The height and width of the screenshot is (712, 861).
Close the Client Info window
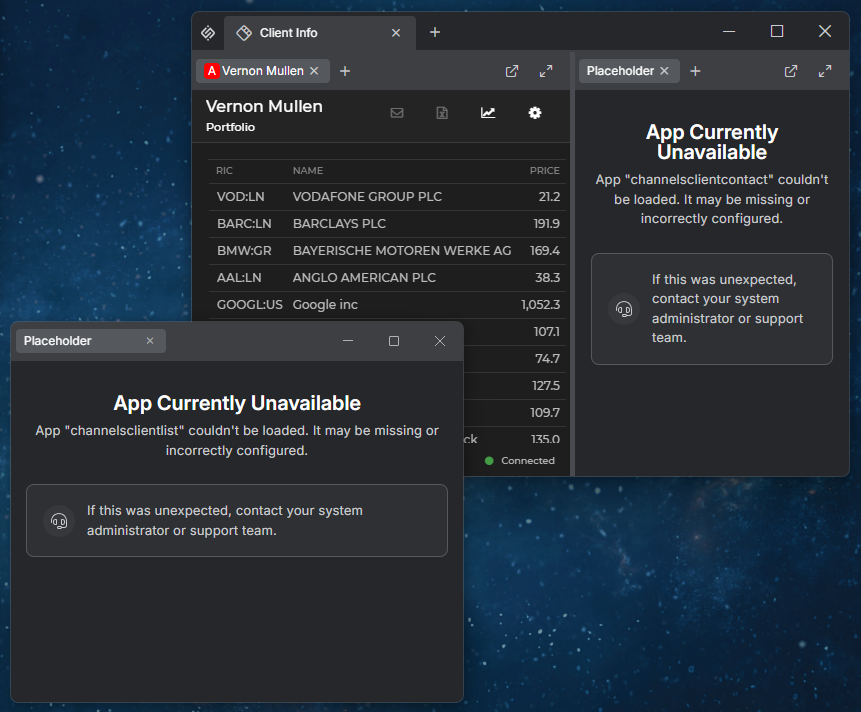point(825,31)
